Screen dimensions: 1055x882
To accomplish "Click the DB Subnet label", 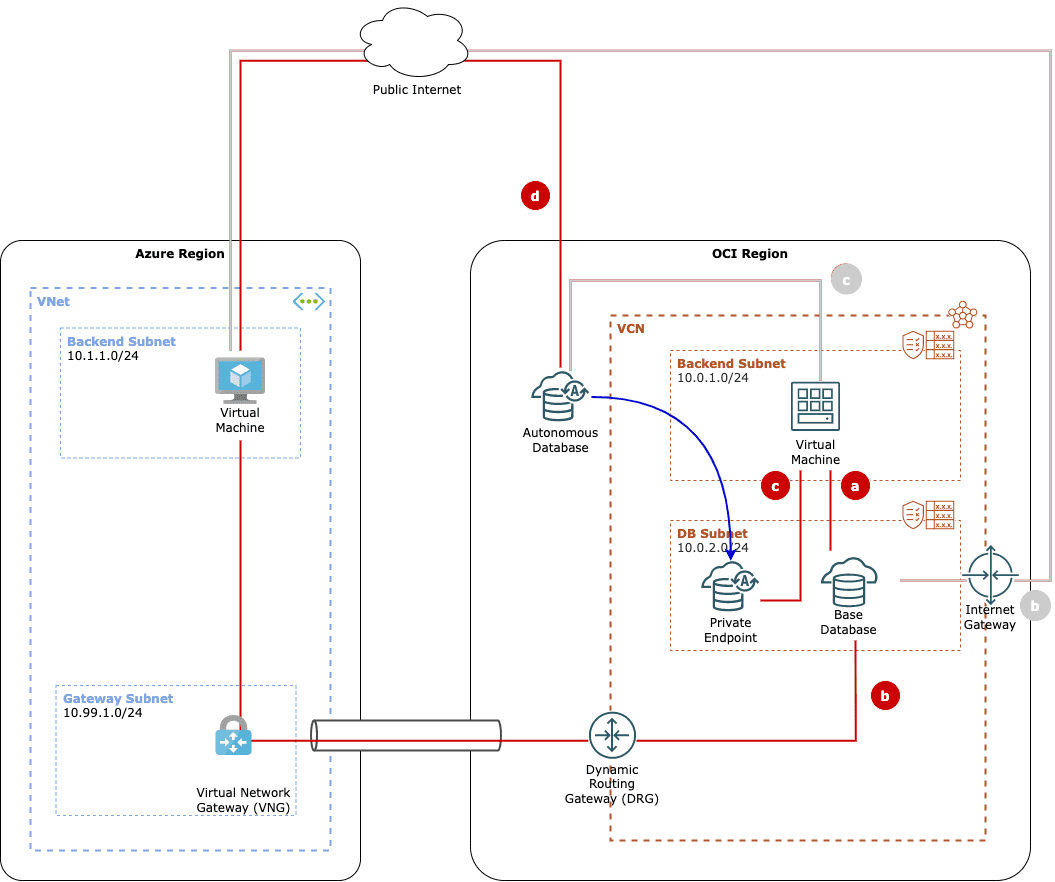I will click(712, 534).
